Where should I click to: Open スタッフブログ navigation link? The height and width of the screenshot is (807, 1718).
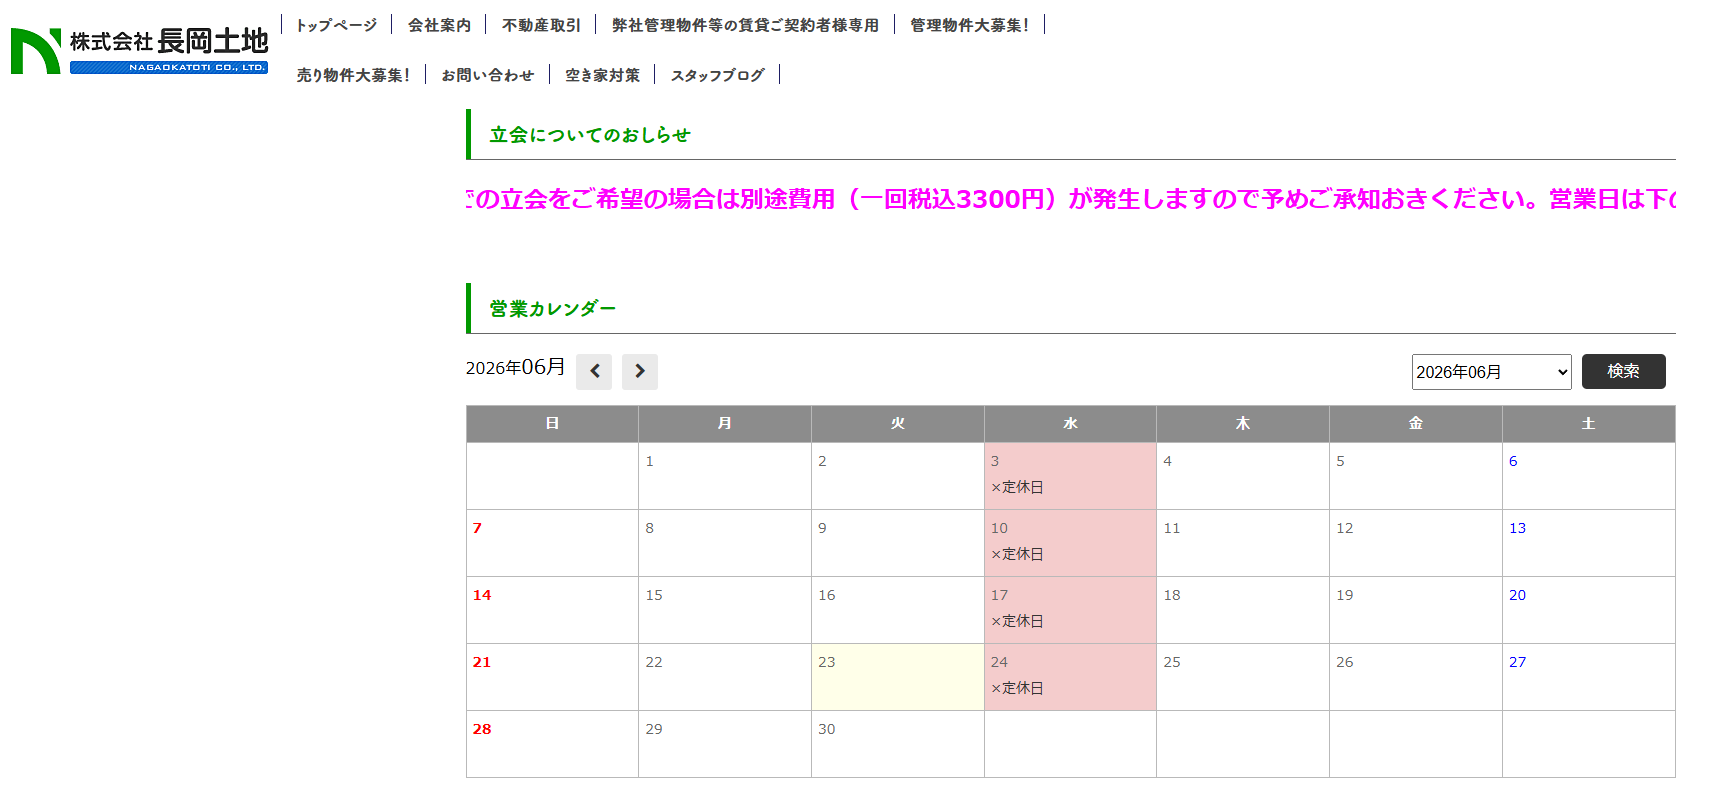click(717, 75)
